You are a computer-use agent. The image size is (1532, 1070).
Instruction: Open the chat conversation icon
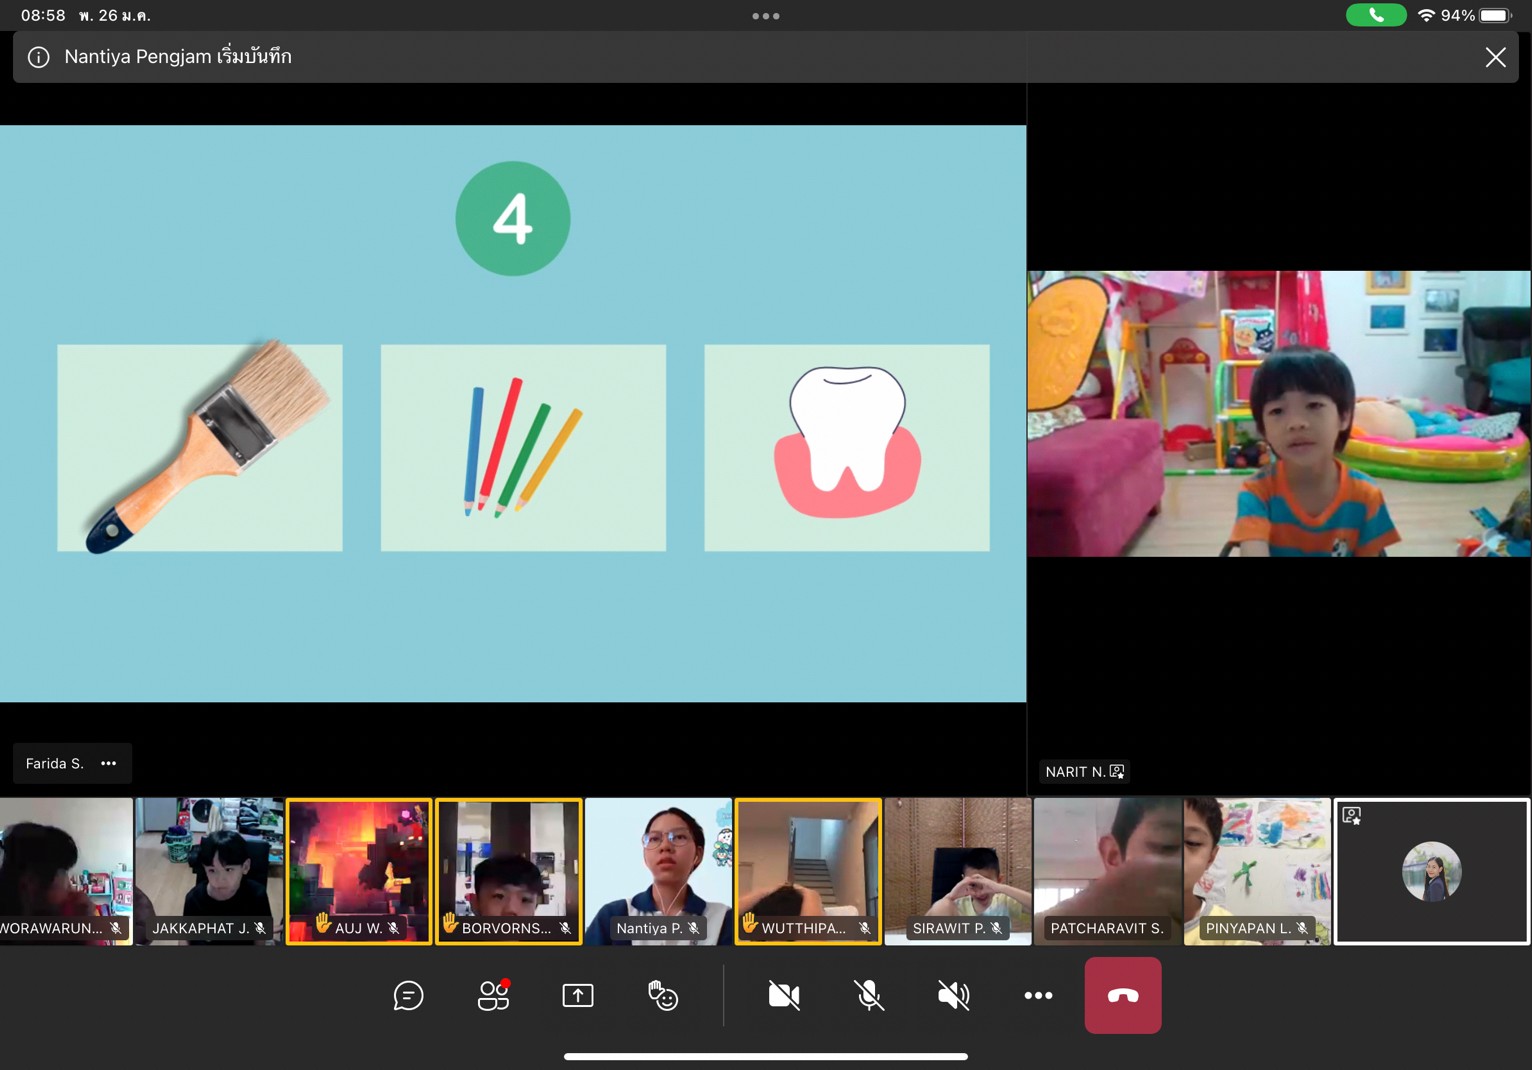point(408,996)
